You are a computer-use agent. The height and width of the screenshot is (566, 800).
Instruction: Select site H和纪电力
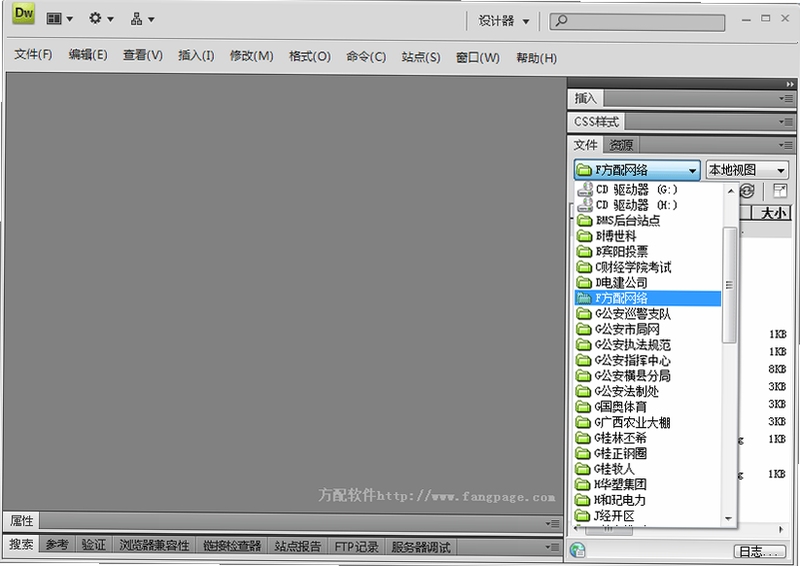[x=648, y=500]
